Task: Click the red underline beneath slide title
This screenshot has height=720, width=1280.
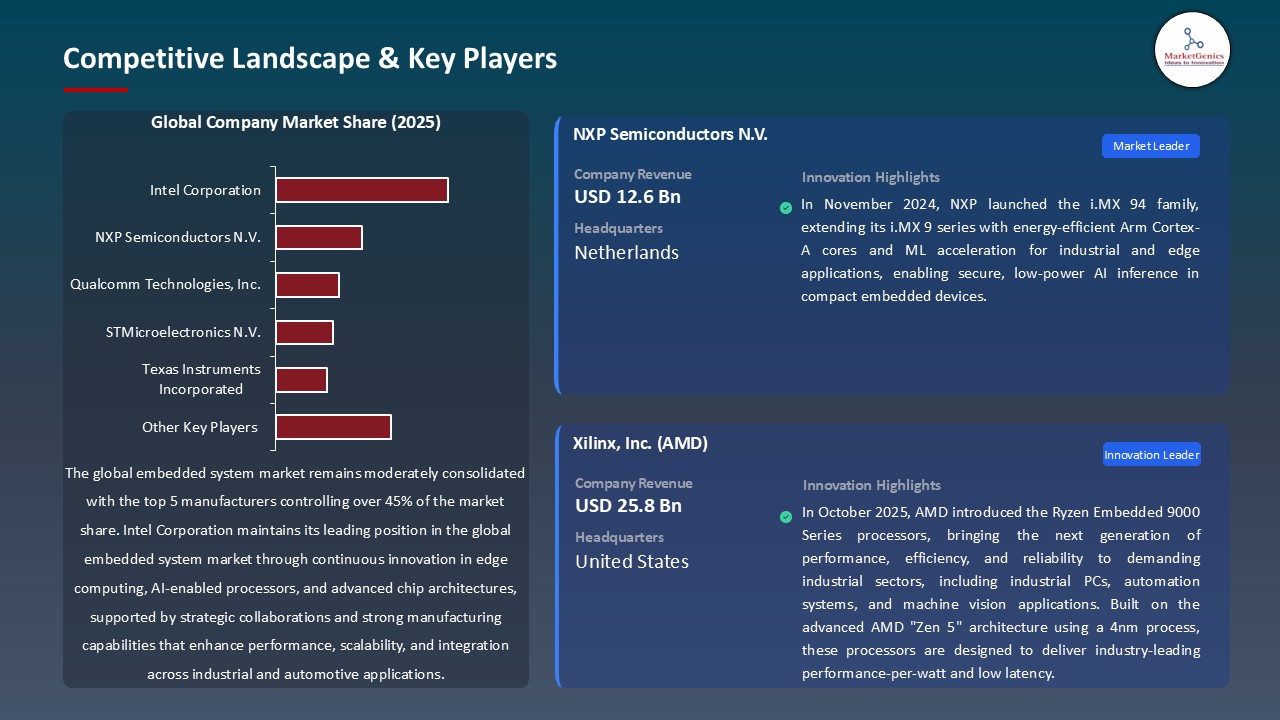Action: click(96, 90)
